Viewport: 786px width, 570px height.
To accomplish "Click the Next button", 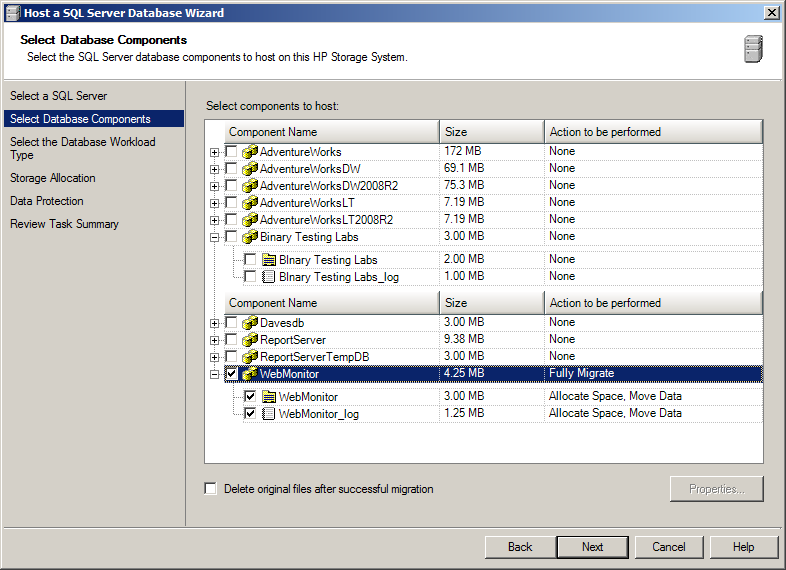I will pos(593,547).
